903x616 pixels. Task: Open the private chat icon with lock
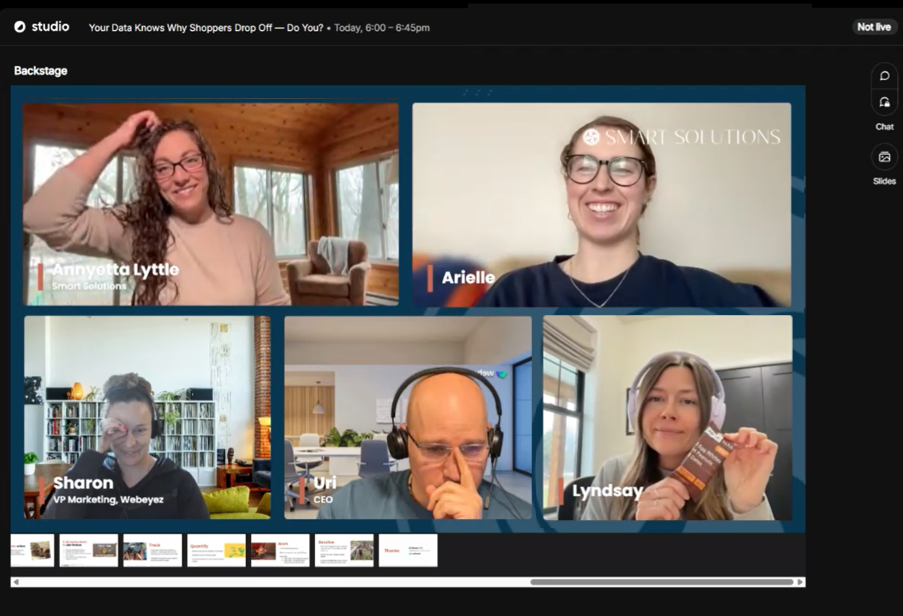tap(885, 102)
